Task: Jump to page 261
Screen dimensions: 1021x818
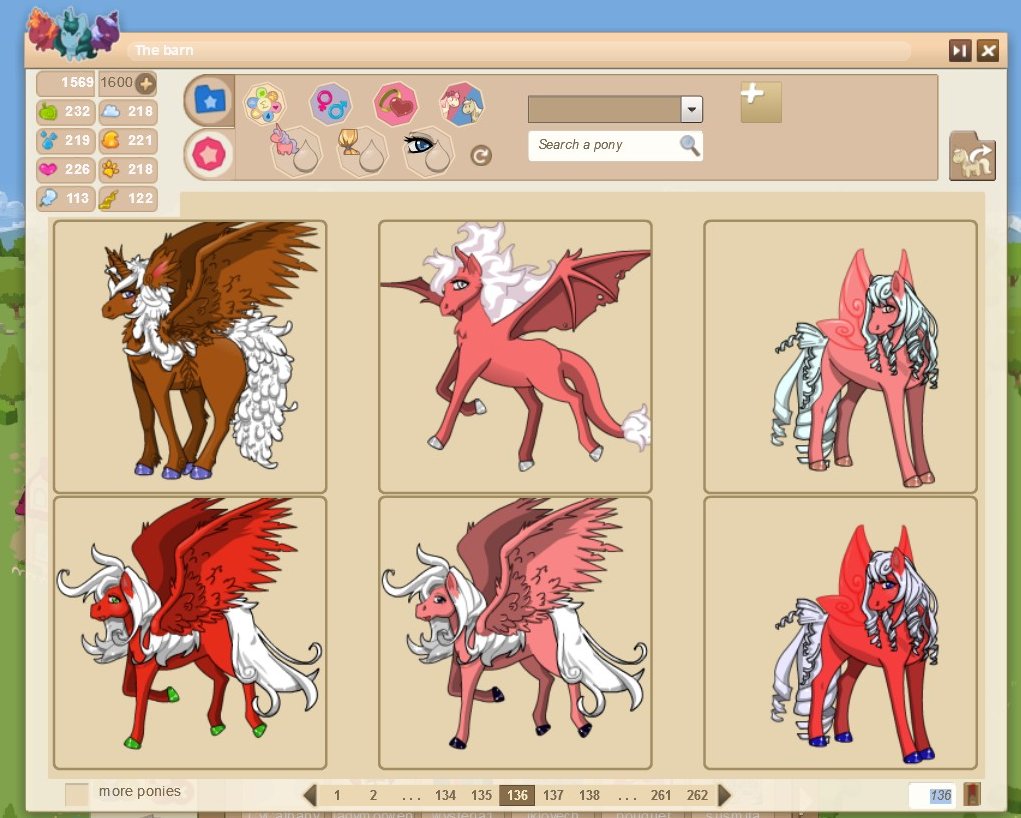Action: (661, 795)
